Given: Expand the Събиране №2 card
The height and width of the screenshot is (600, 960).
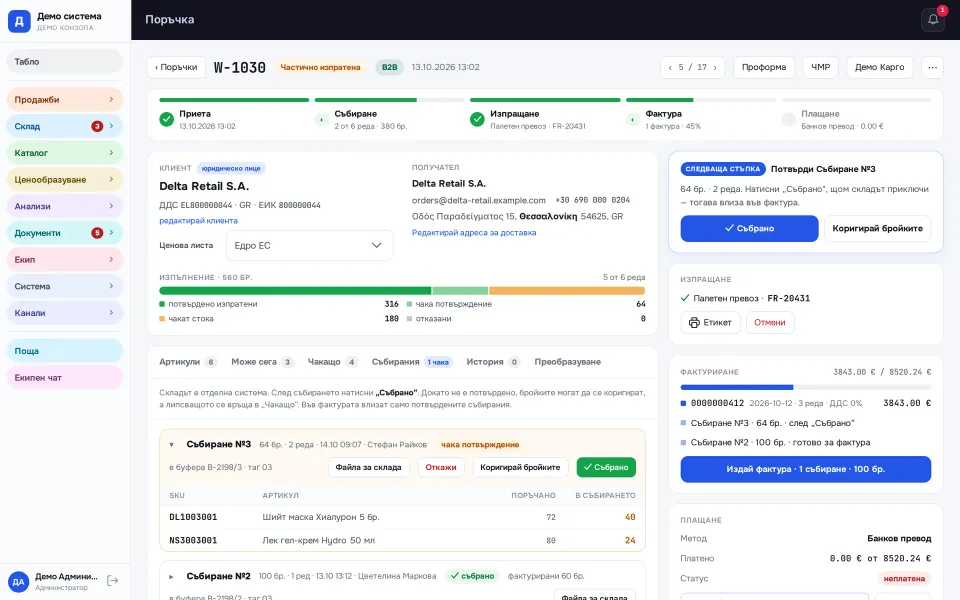Looking at the screenshot, I should tap(171, 576).
